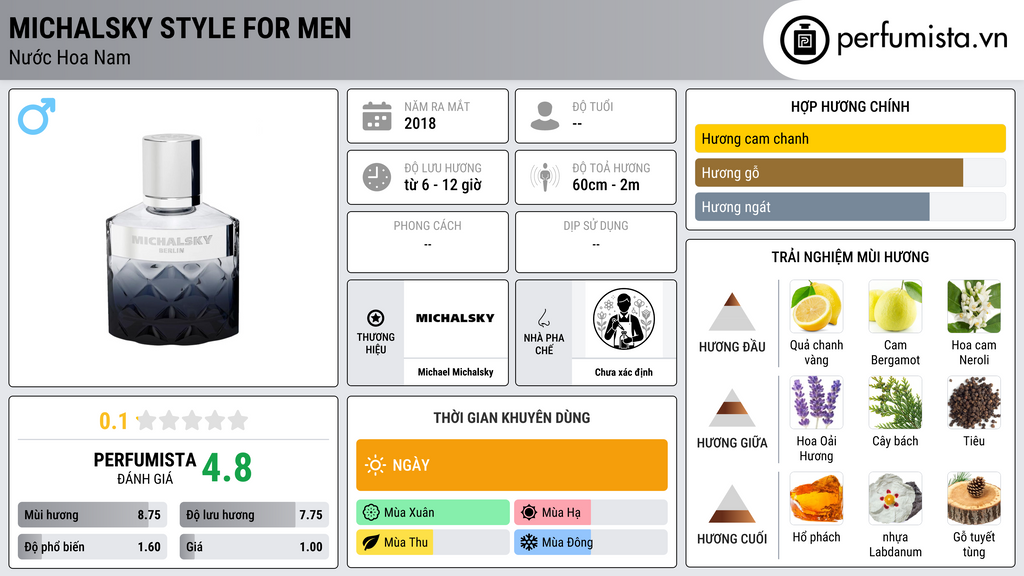Click the Hoa cam Neroli flower image

[974, 307]
